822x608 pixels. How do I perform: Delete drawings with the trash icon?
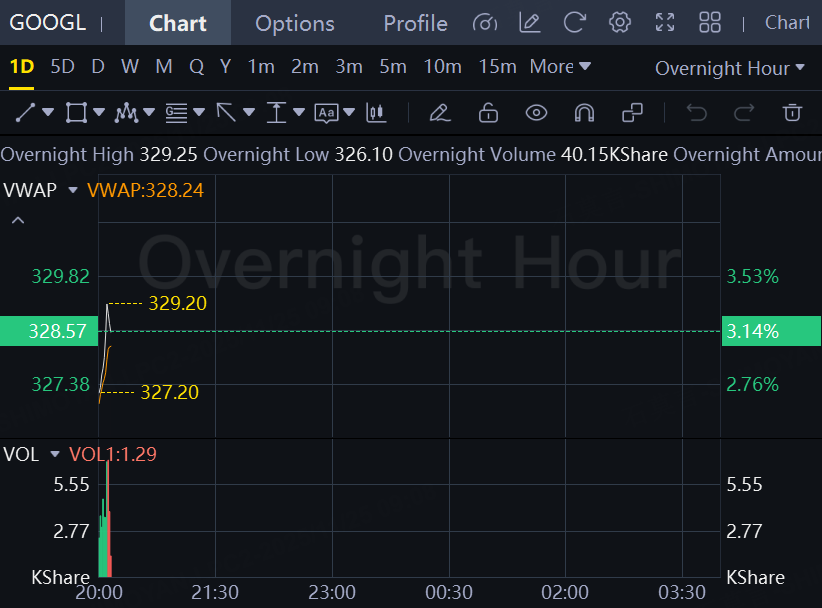pos(792,113)
